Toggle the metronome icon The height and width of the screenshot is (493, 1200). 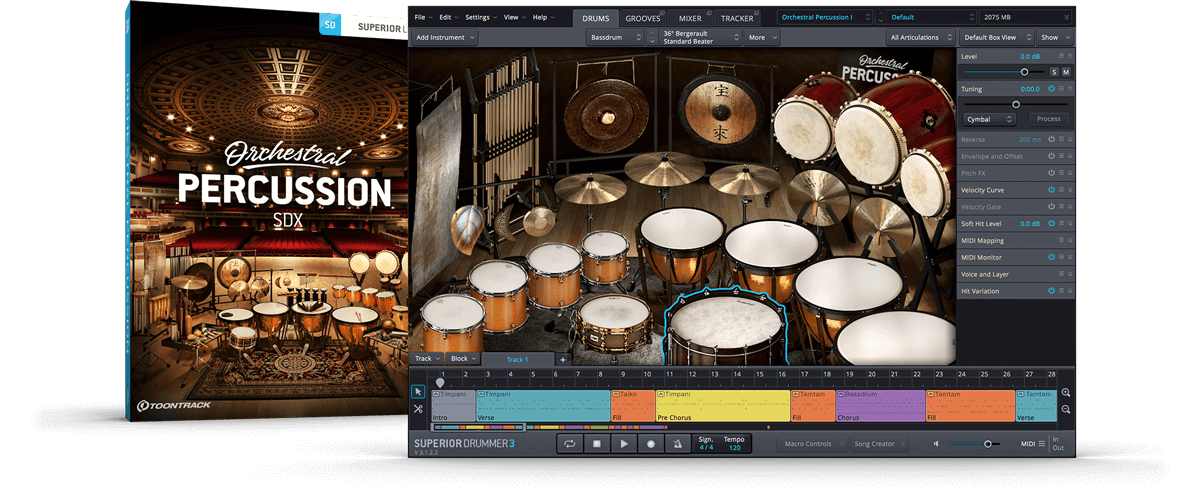[678, 443]
